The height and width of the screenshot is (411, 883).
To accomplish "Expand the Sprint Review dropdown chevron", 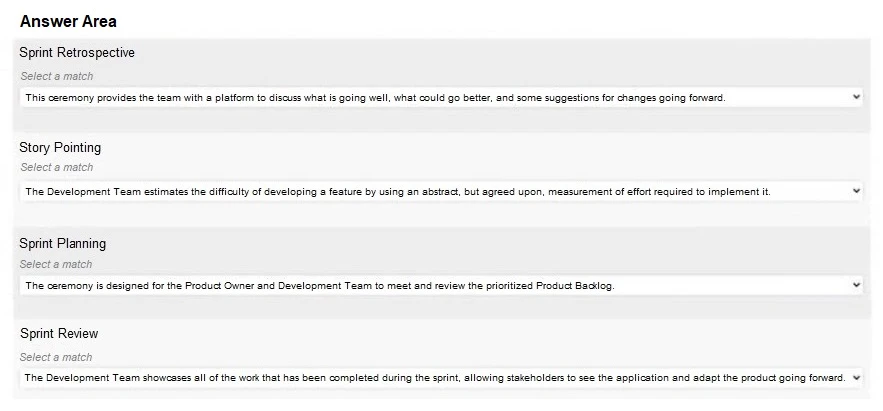I will coord(856,377).
